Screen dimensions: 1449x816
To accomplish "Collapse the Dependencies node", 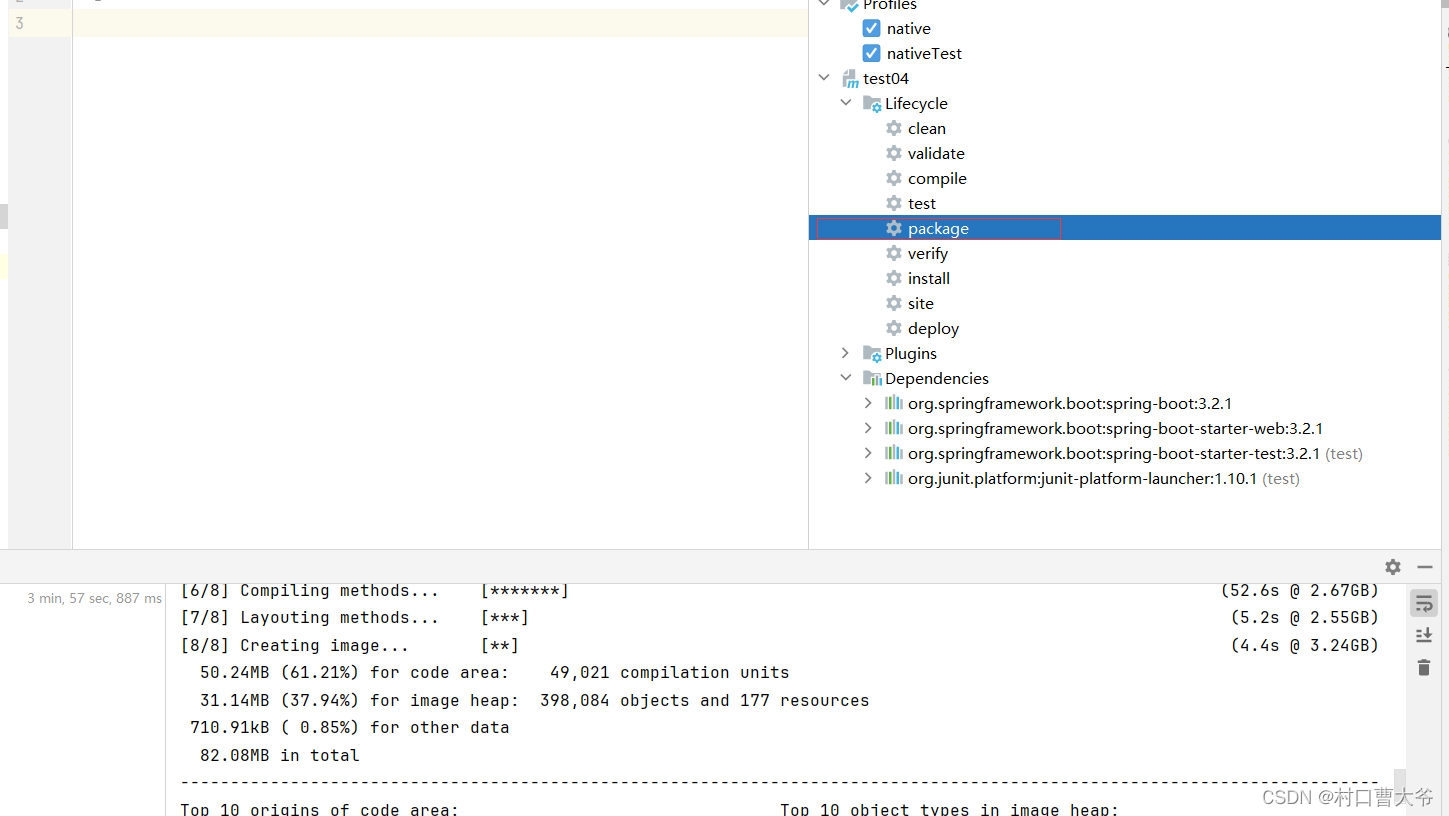I will coord(846,378).
